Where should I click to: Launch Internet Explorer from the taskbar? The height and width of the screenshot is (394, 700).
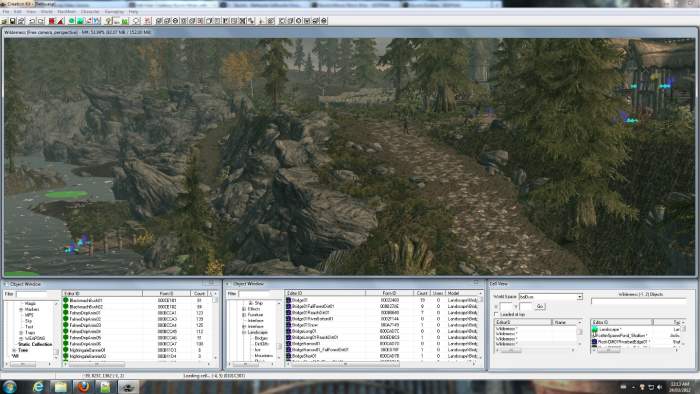coord(38,386)
